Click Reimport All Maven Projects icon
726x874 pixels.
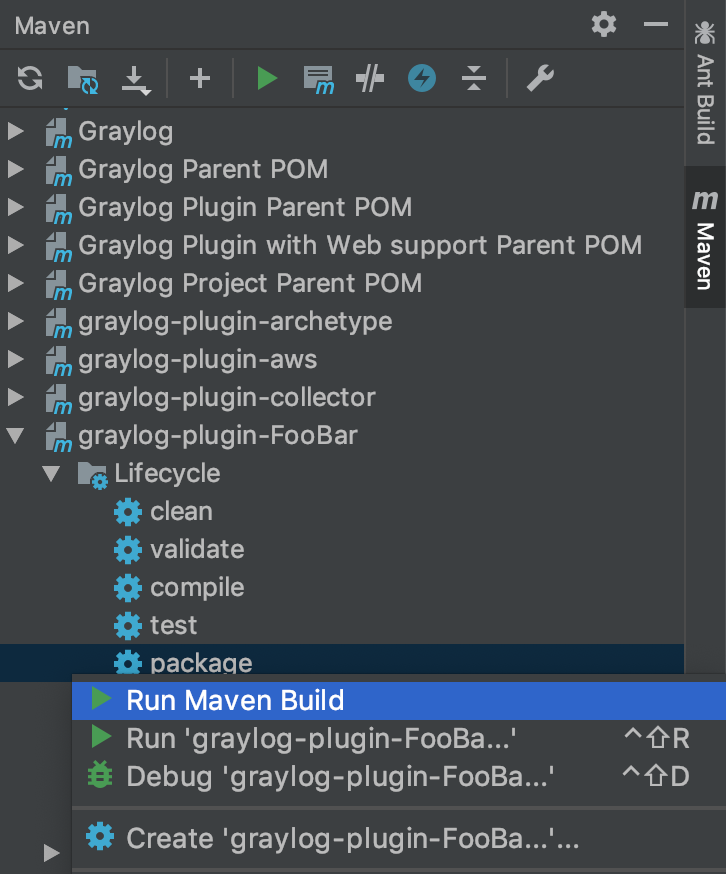[x=30, y=78]
